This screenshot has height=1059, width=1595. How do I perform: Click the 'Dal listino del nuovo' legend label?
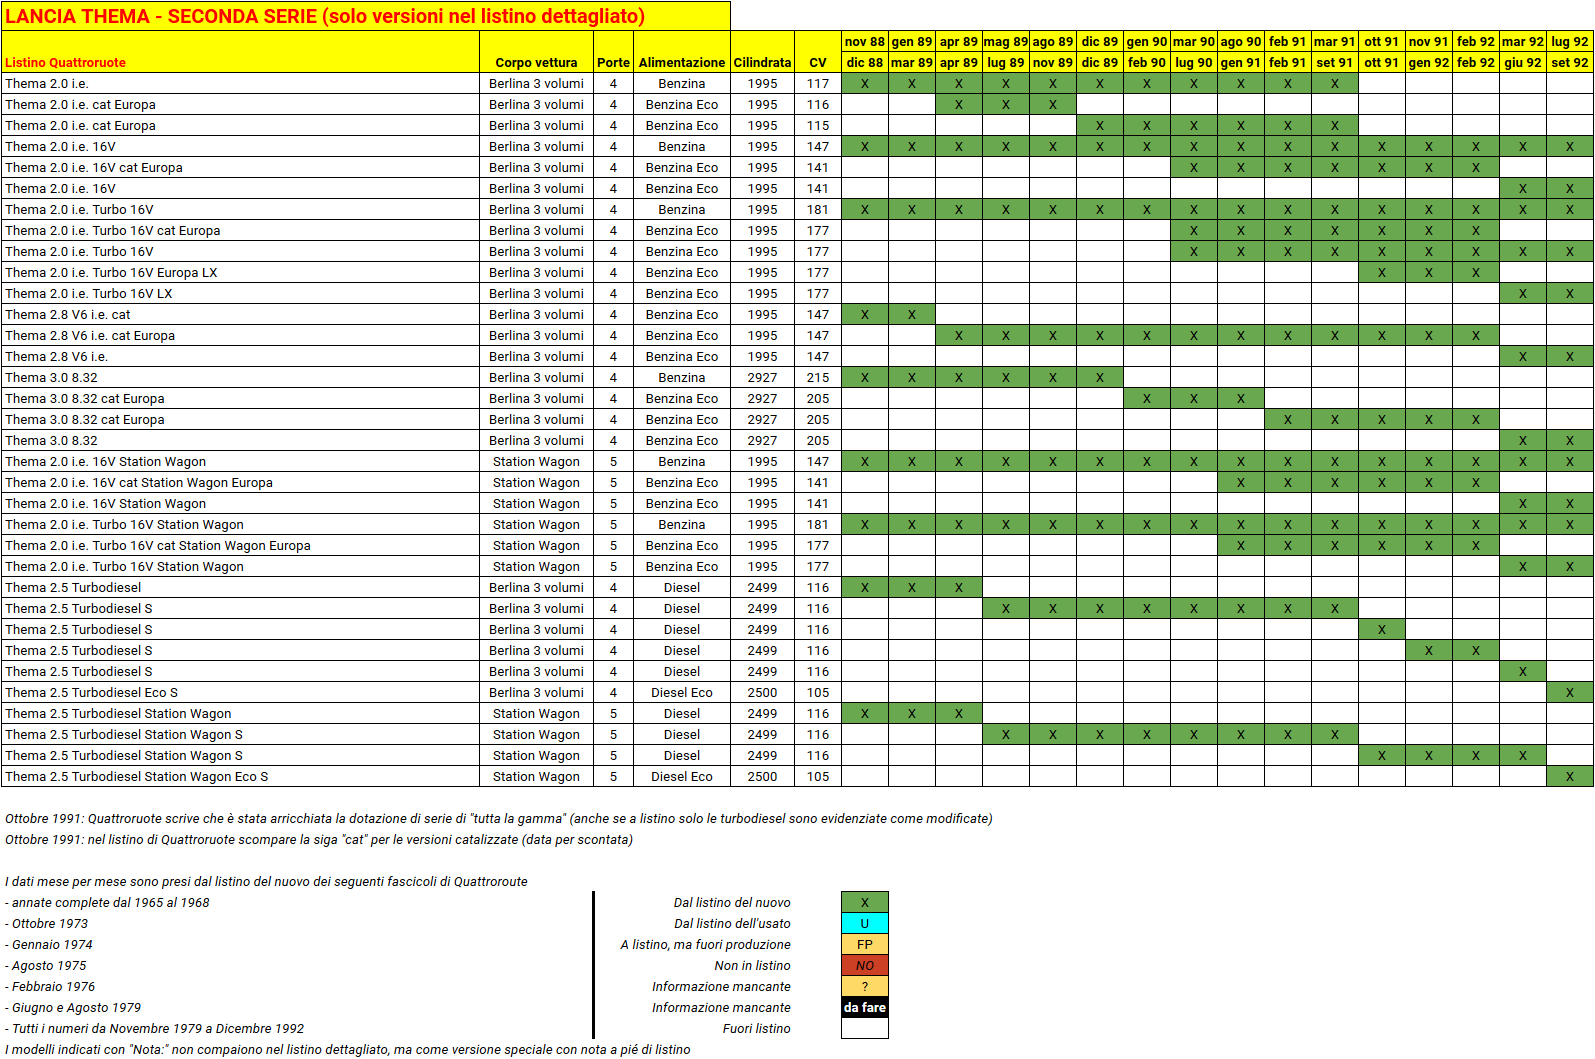(x=732, y=902)
